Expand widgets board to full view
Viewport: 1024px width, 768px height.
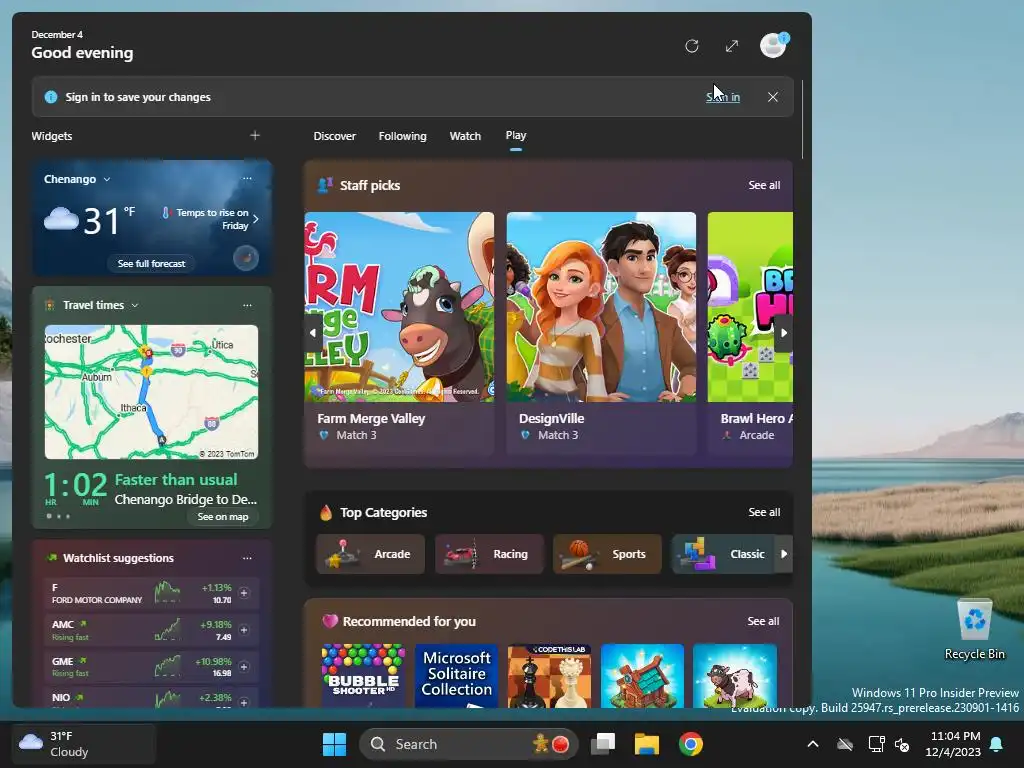point(732,46)
